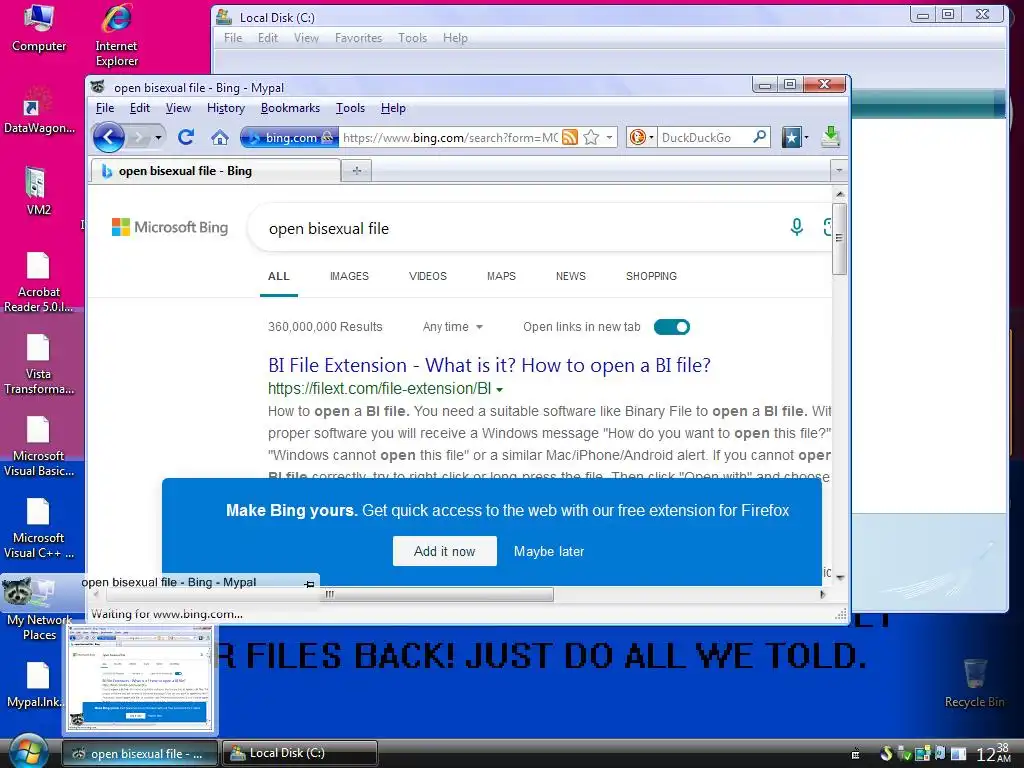Image resolution: width=1024 pixels, height=768 pixels.
Task: Open the Bookmarks menu in Mypal
Action: [x=290, y=108]
